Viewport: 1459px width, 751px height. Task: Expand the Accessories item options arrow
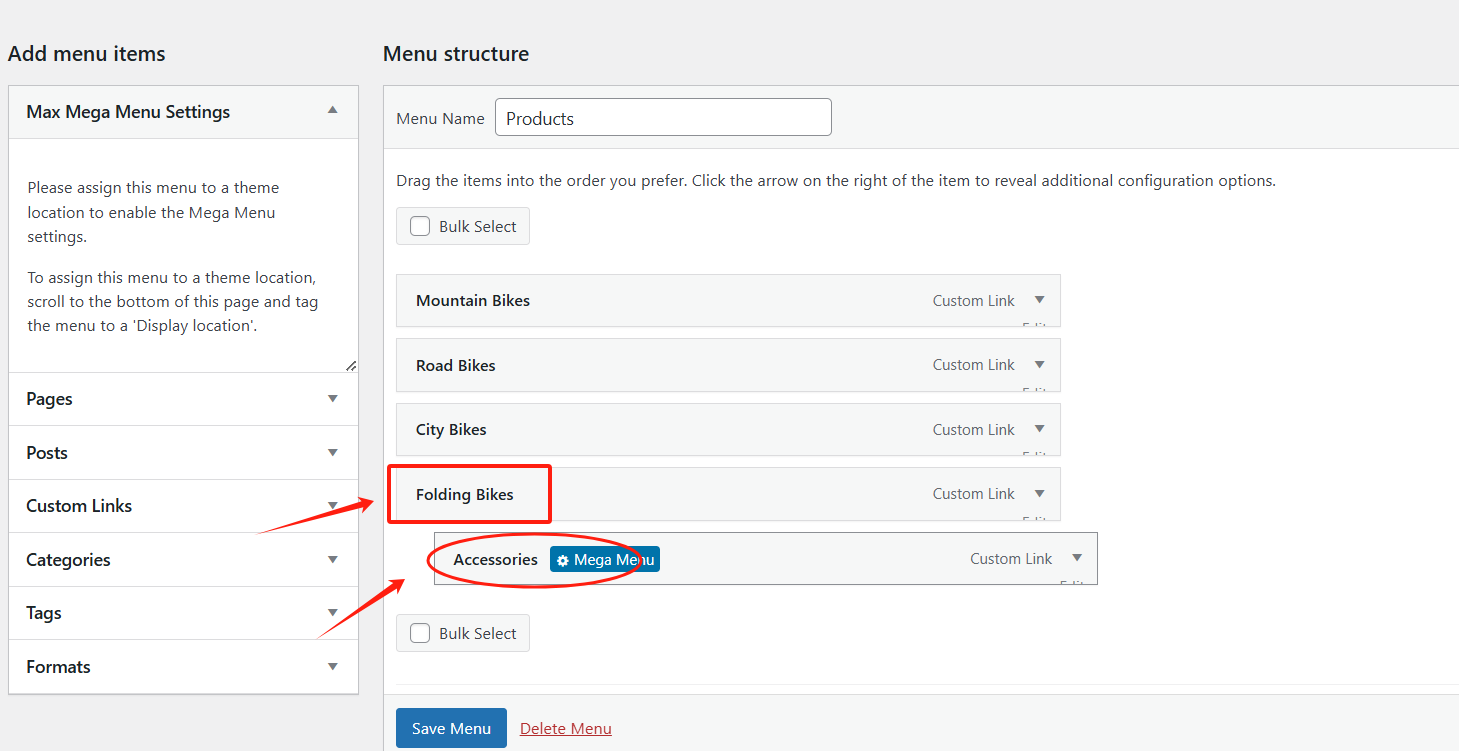[1077, 558]
